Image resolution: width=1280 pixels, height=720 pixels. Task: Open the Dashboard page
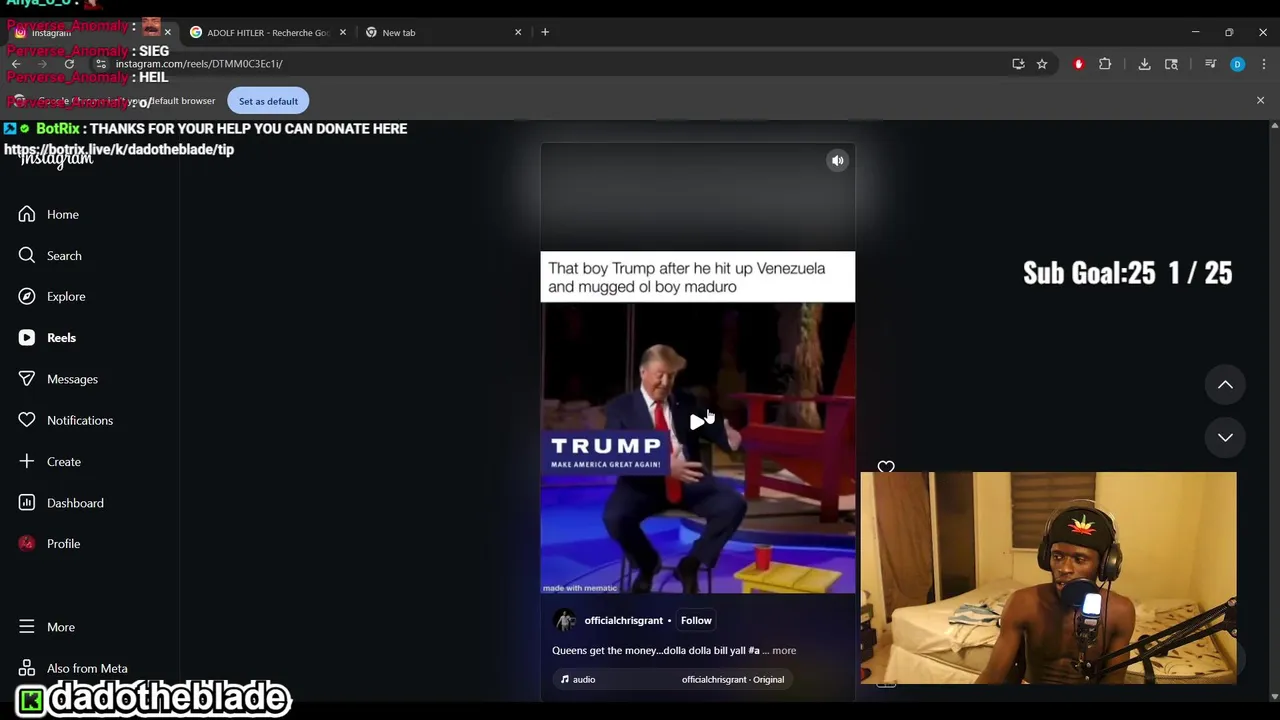tap(60, 503)
